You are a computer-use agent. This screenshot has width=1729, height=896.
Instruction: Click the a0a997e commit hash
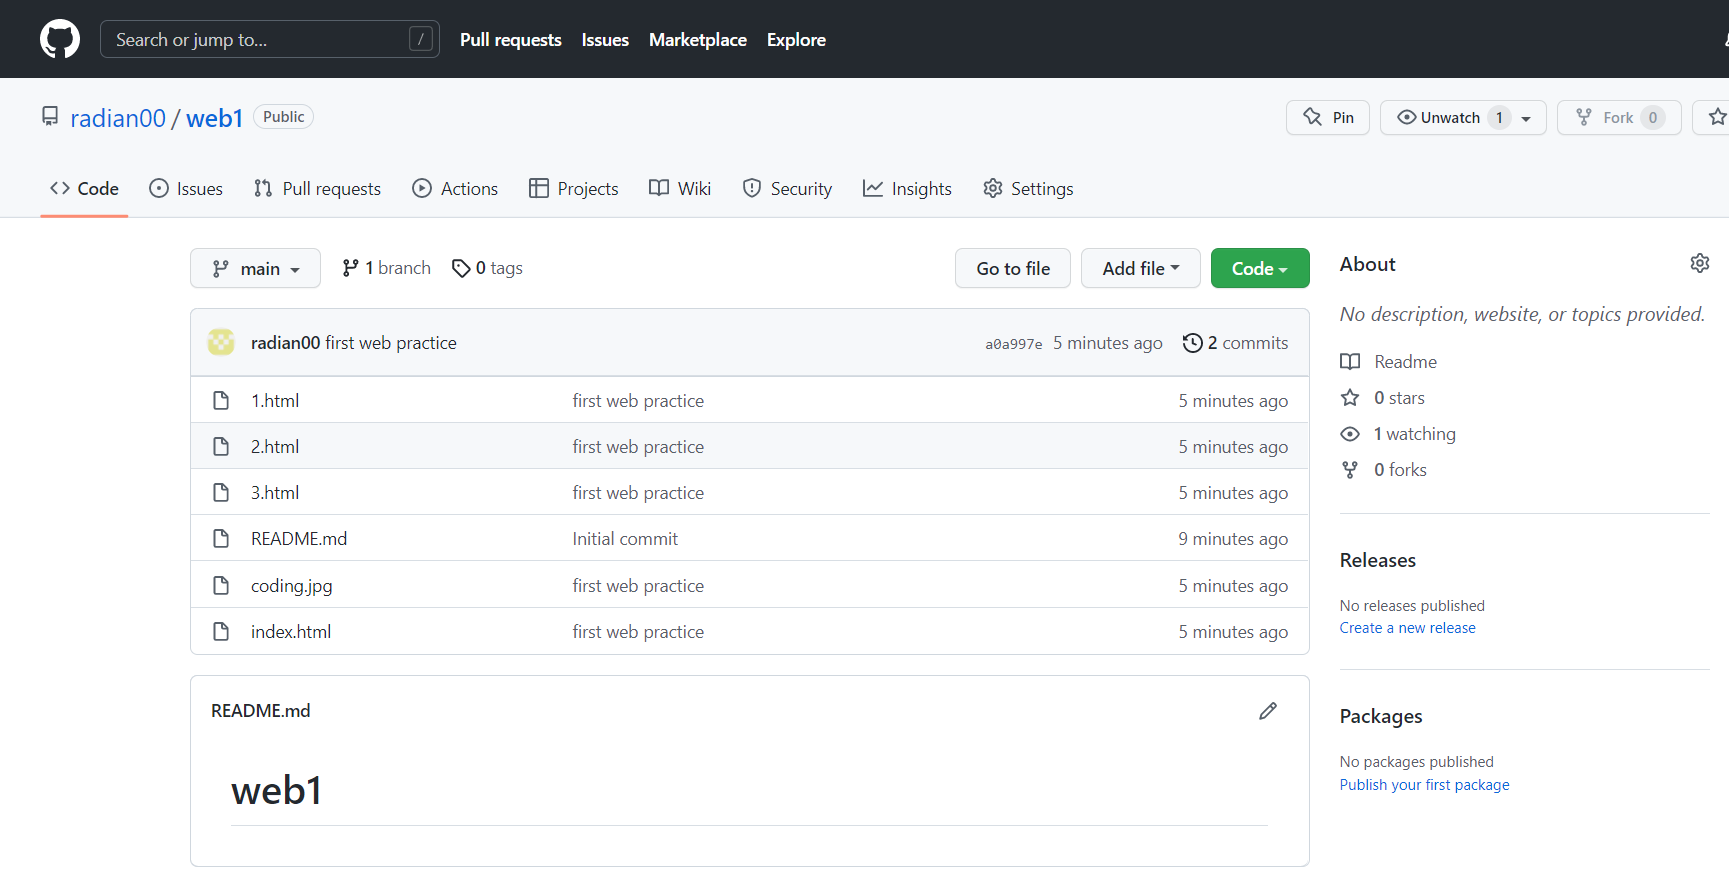(x=1013, y=344)
